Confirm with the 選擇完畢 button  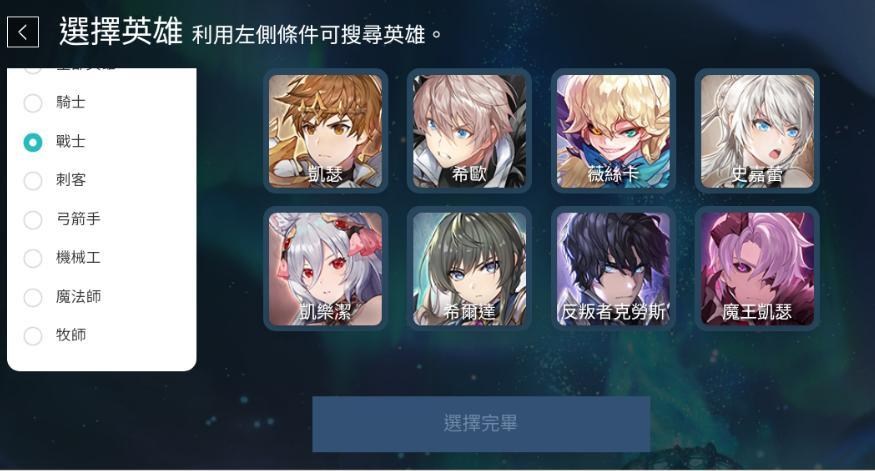pyautogui.click(x=481, y=424)
